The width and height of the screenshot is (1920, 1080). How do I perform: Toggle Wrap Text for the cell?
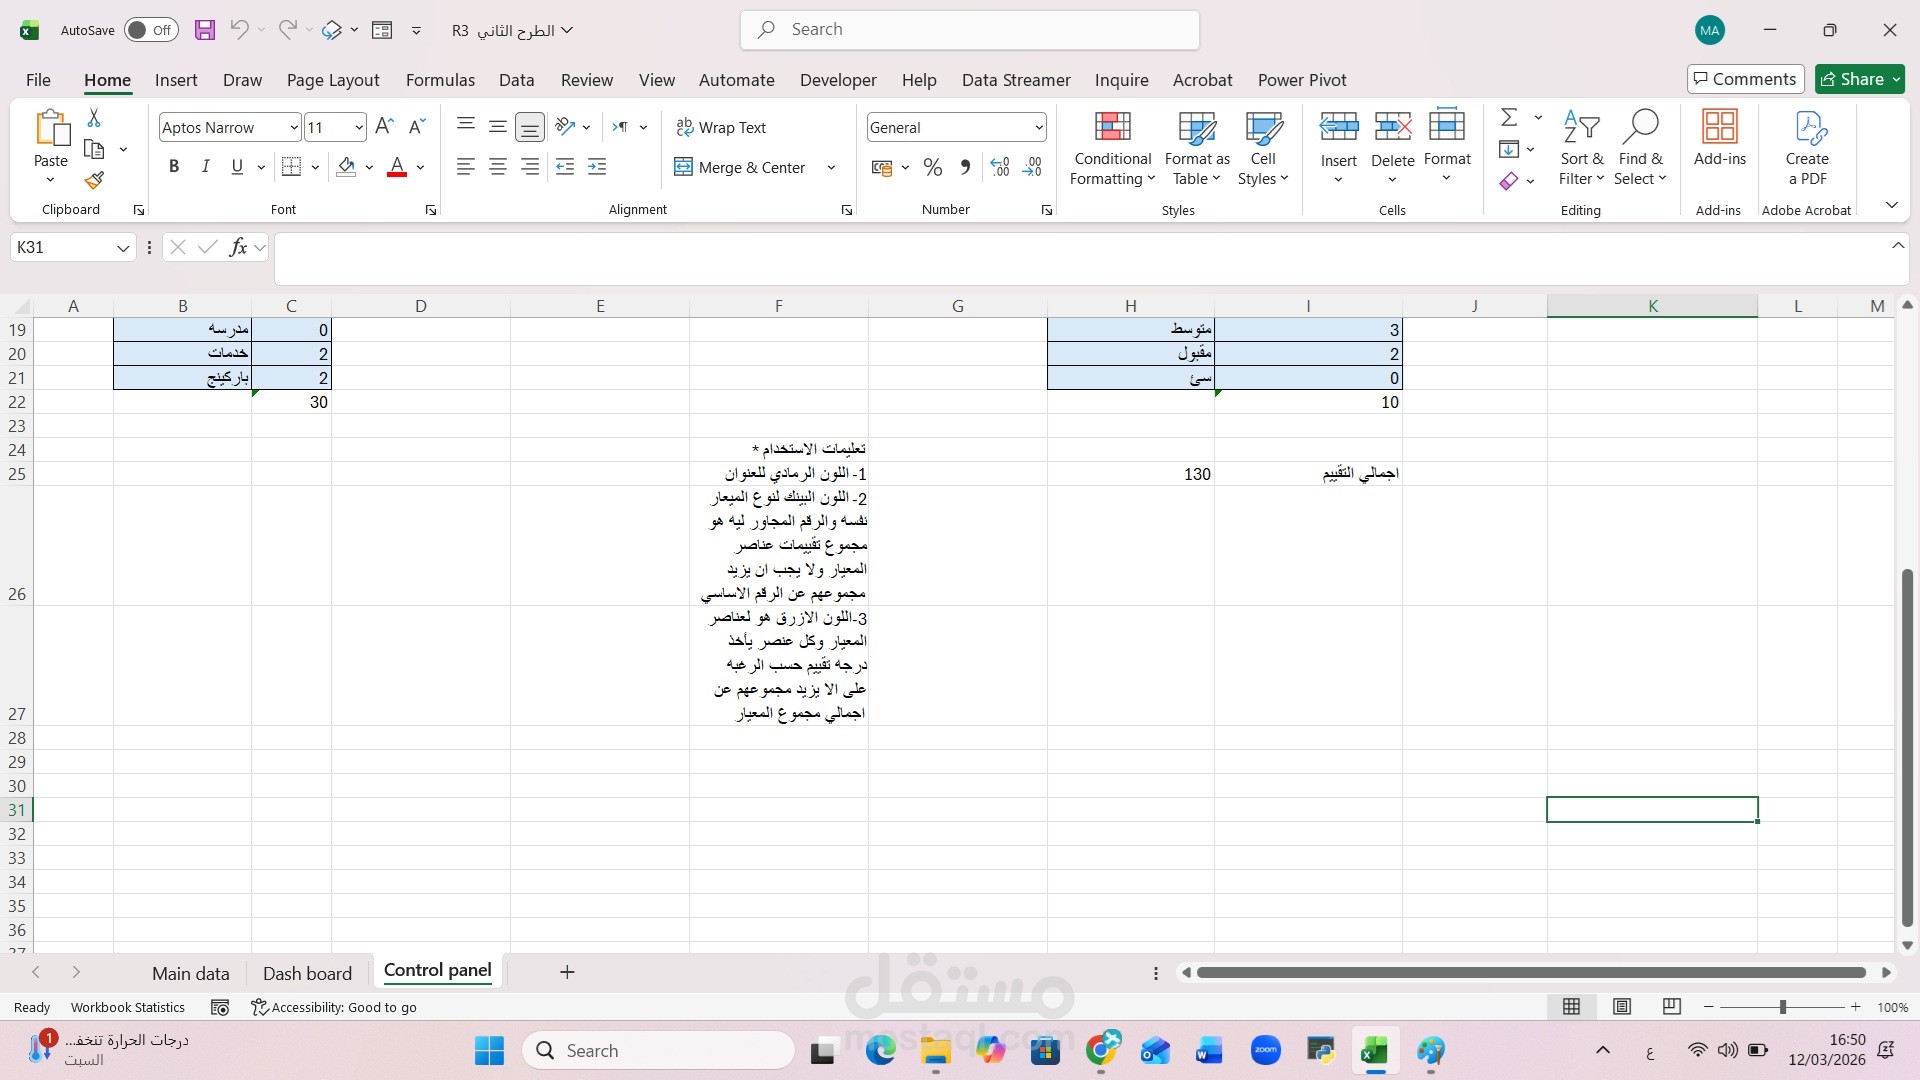[721, 127]
